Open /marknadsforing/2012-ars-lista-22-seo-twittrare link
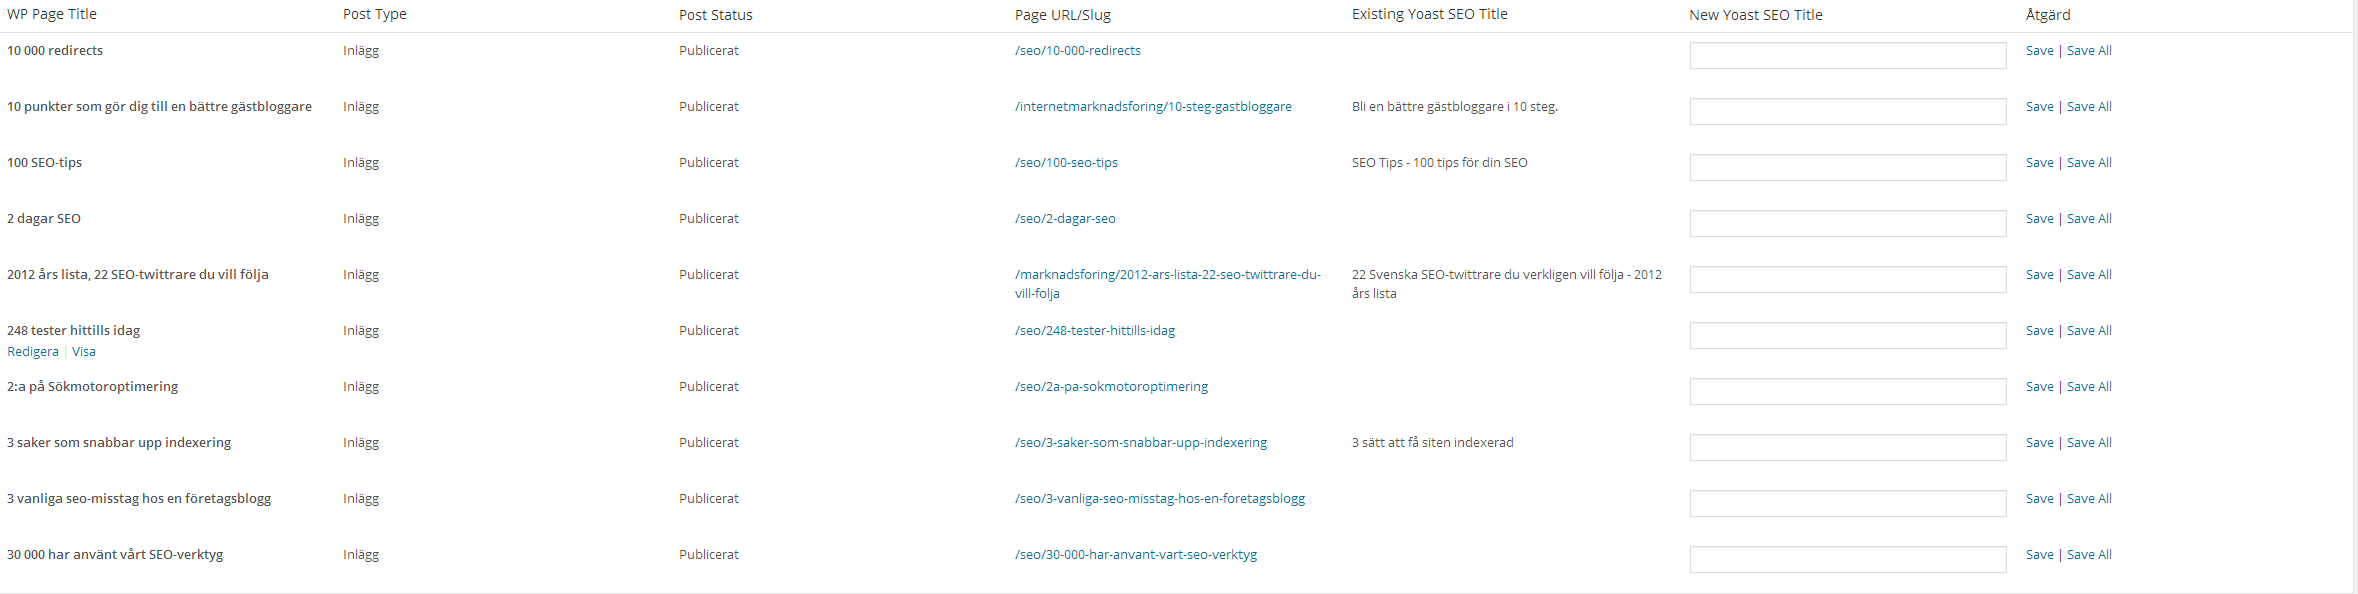Image resolution: width=2358 pixels, height=594 pixels. pyautogui.click(x=1168, y=283)
